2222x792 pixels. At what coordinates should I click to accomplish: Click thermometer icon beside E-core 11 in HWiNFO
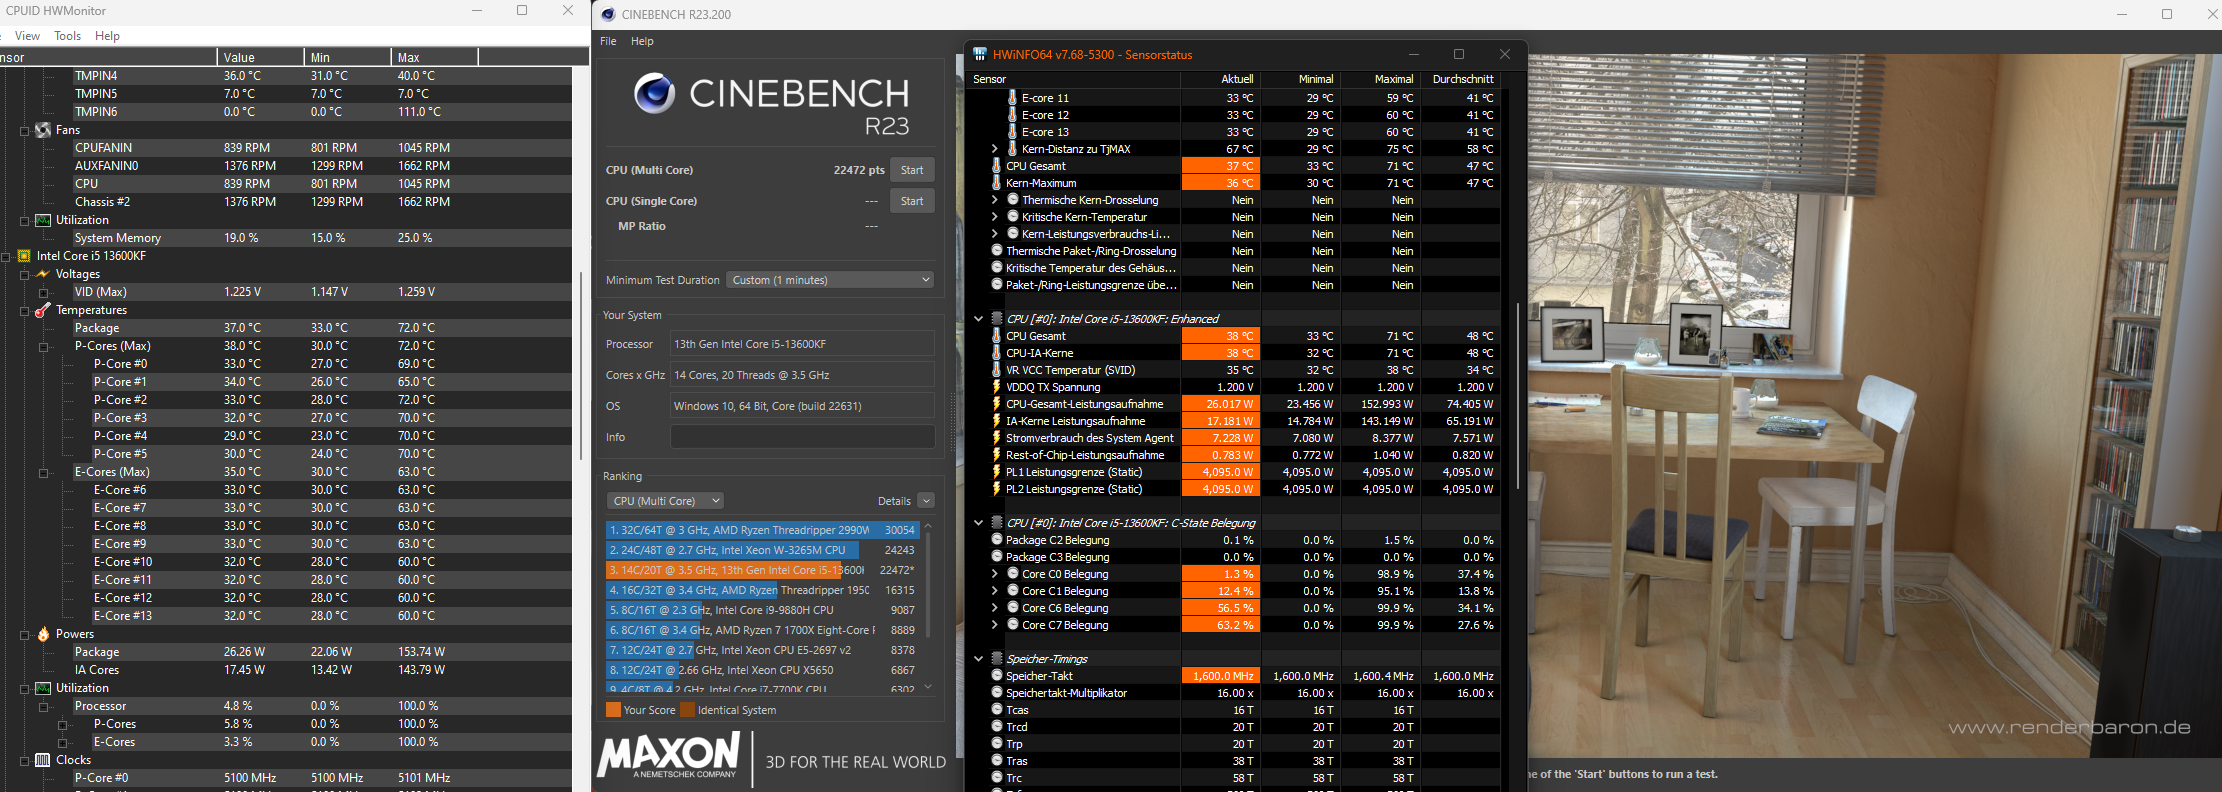(1012, 98)
